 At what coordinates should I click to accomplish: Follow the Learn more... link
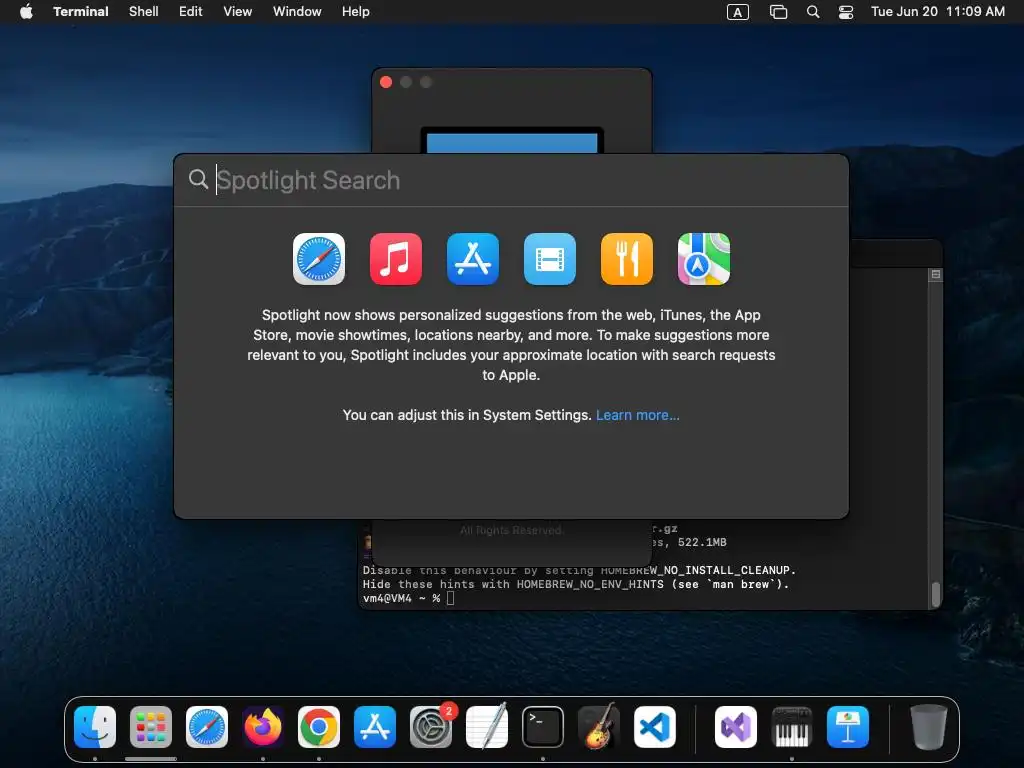637,415
